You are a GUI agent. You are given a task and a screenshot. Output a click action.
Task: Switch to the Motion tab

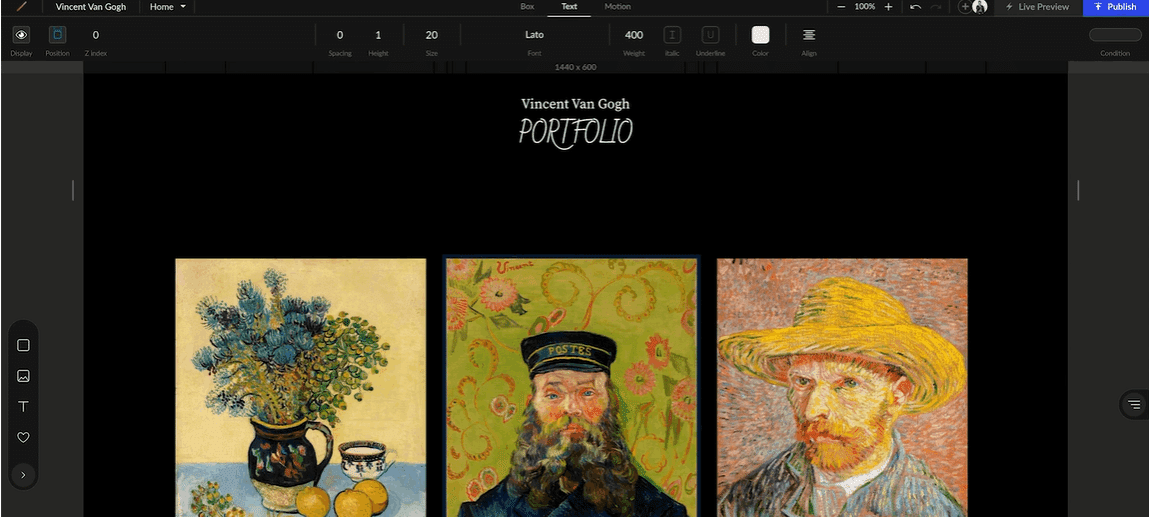click(618, 7)
